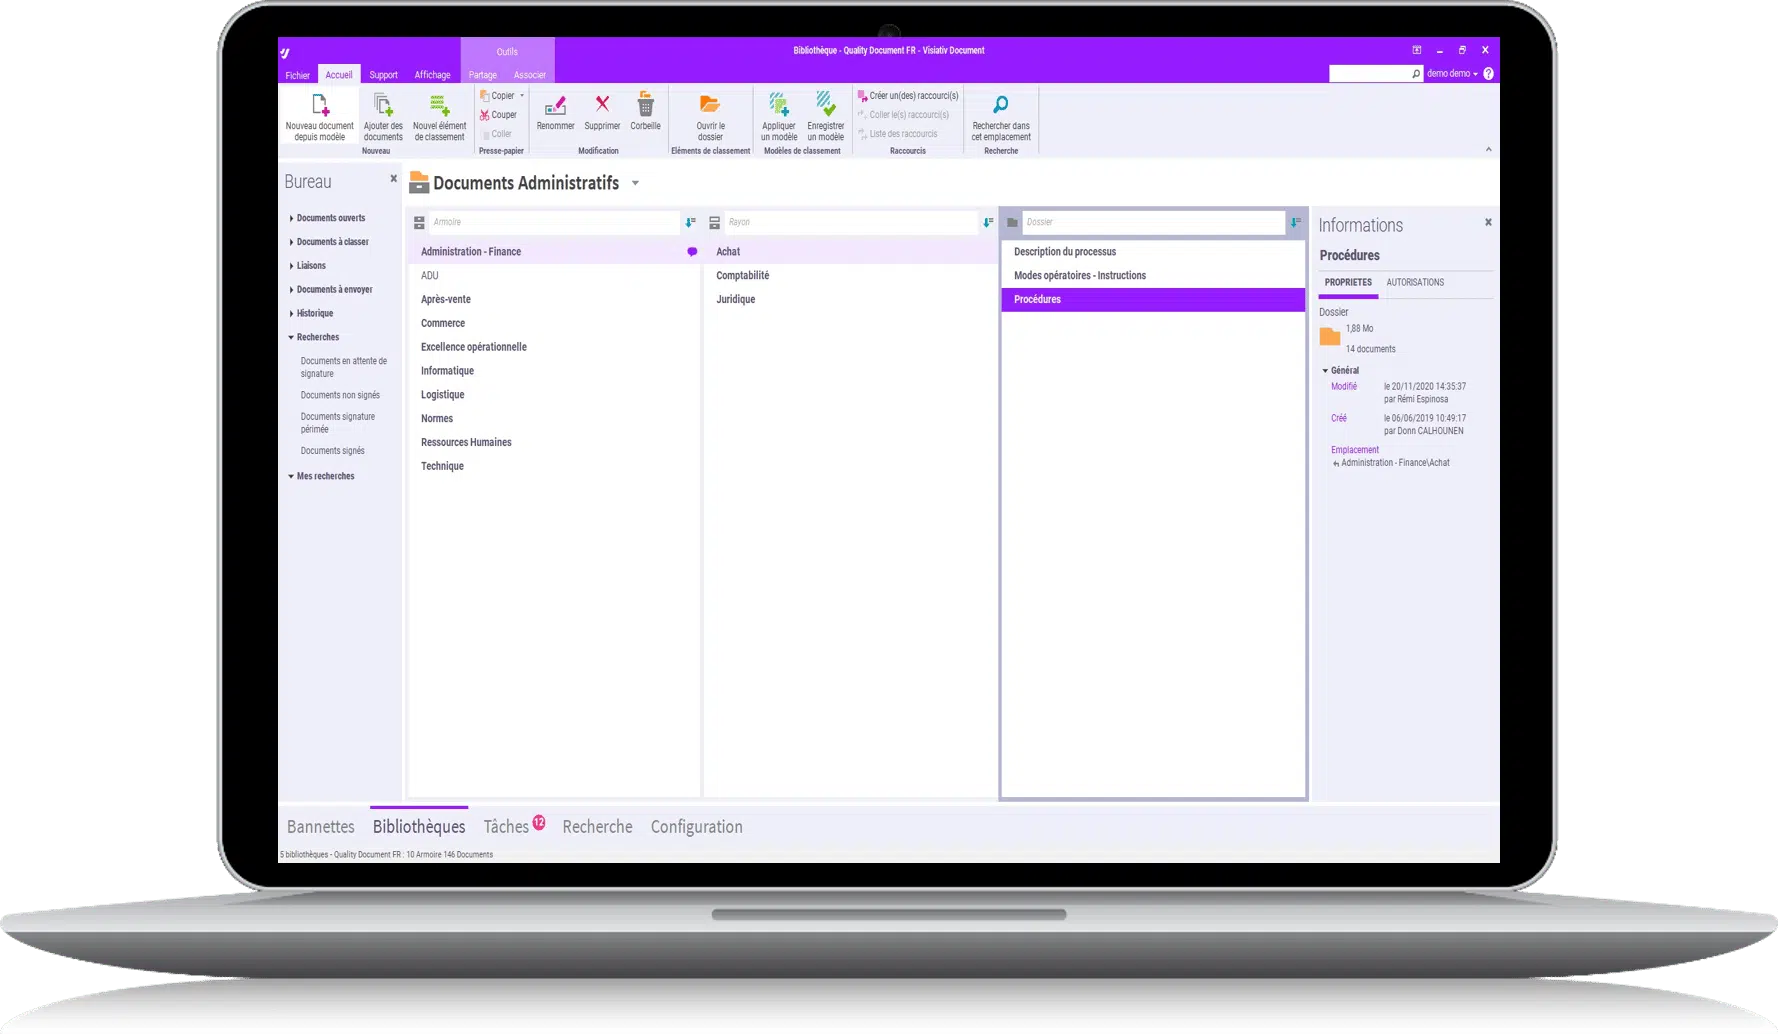Image resolution: width=1778 pixels, height=1034 pixels.
Task: Click Créer un(des) raccourci(s)
Action: (908, 95)
